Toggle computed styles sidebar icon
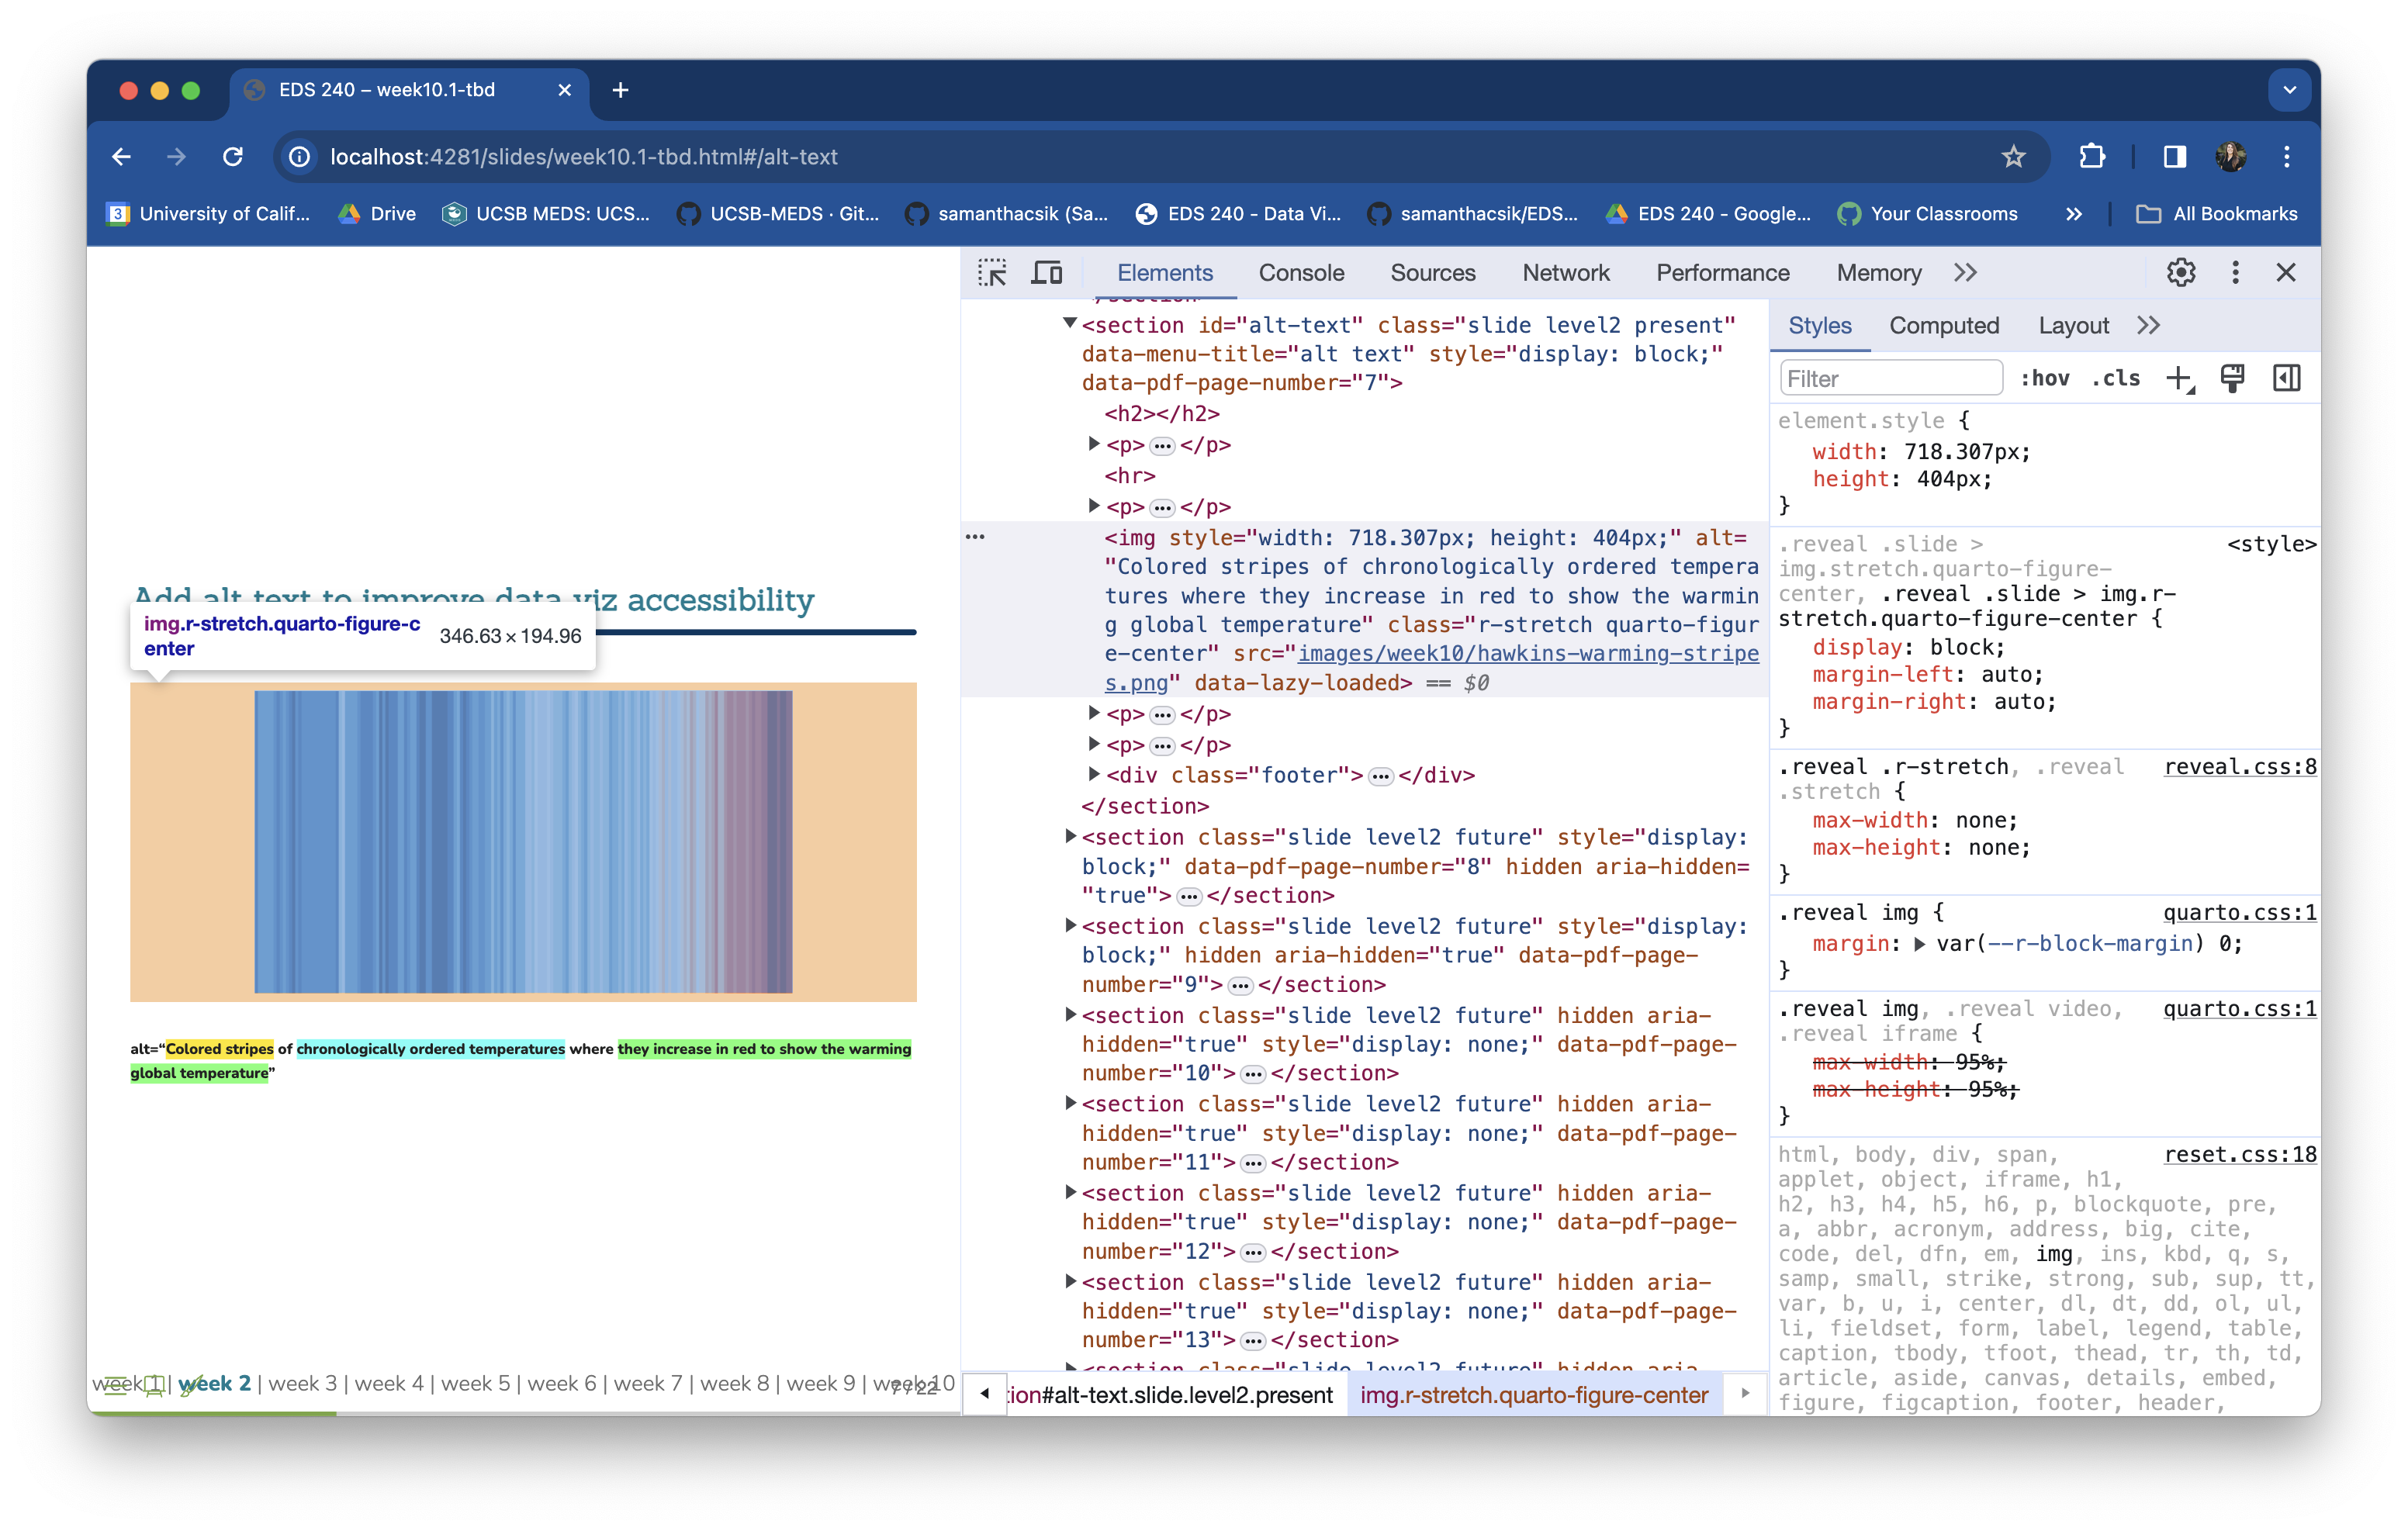Image resolution: width=2408 pixels, height=1531 pixels. click(2286, 378)
